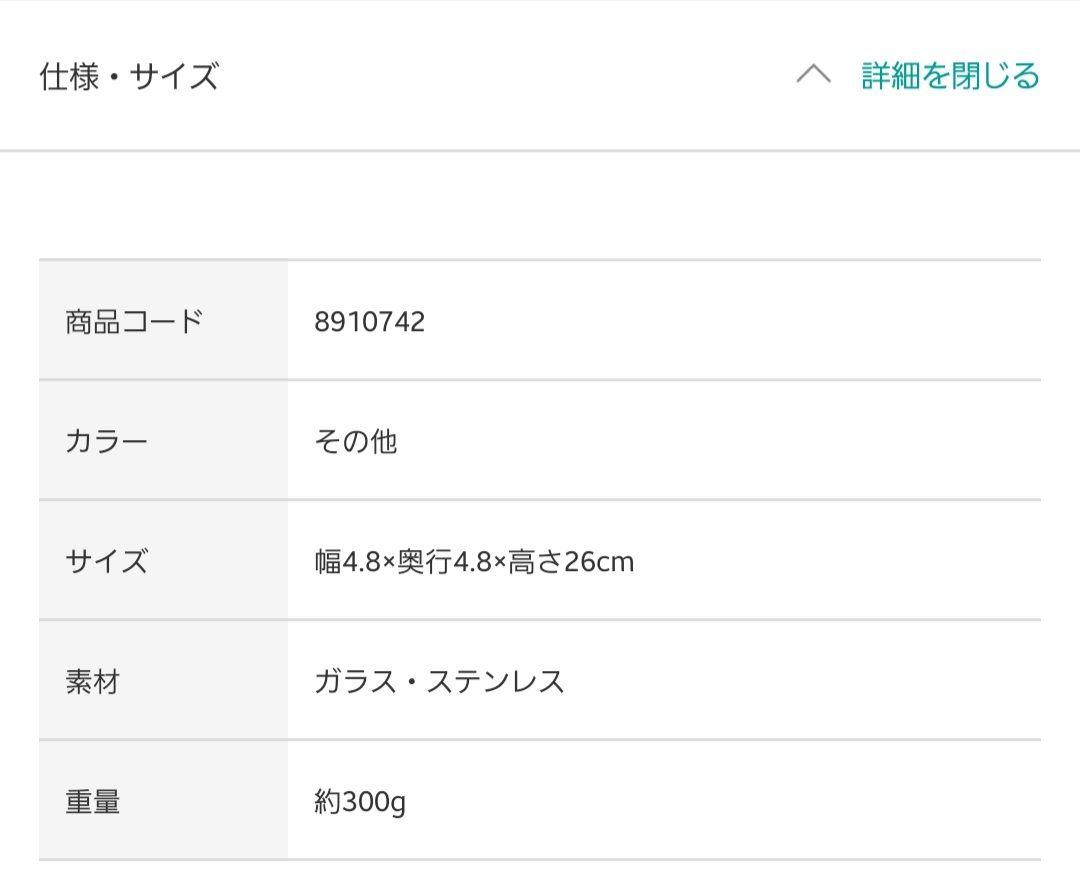Click 閉じる at end of collapse link
Image resolution: width=1080 pixels, height=893 pixels.
[995, 75]
